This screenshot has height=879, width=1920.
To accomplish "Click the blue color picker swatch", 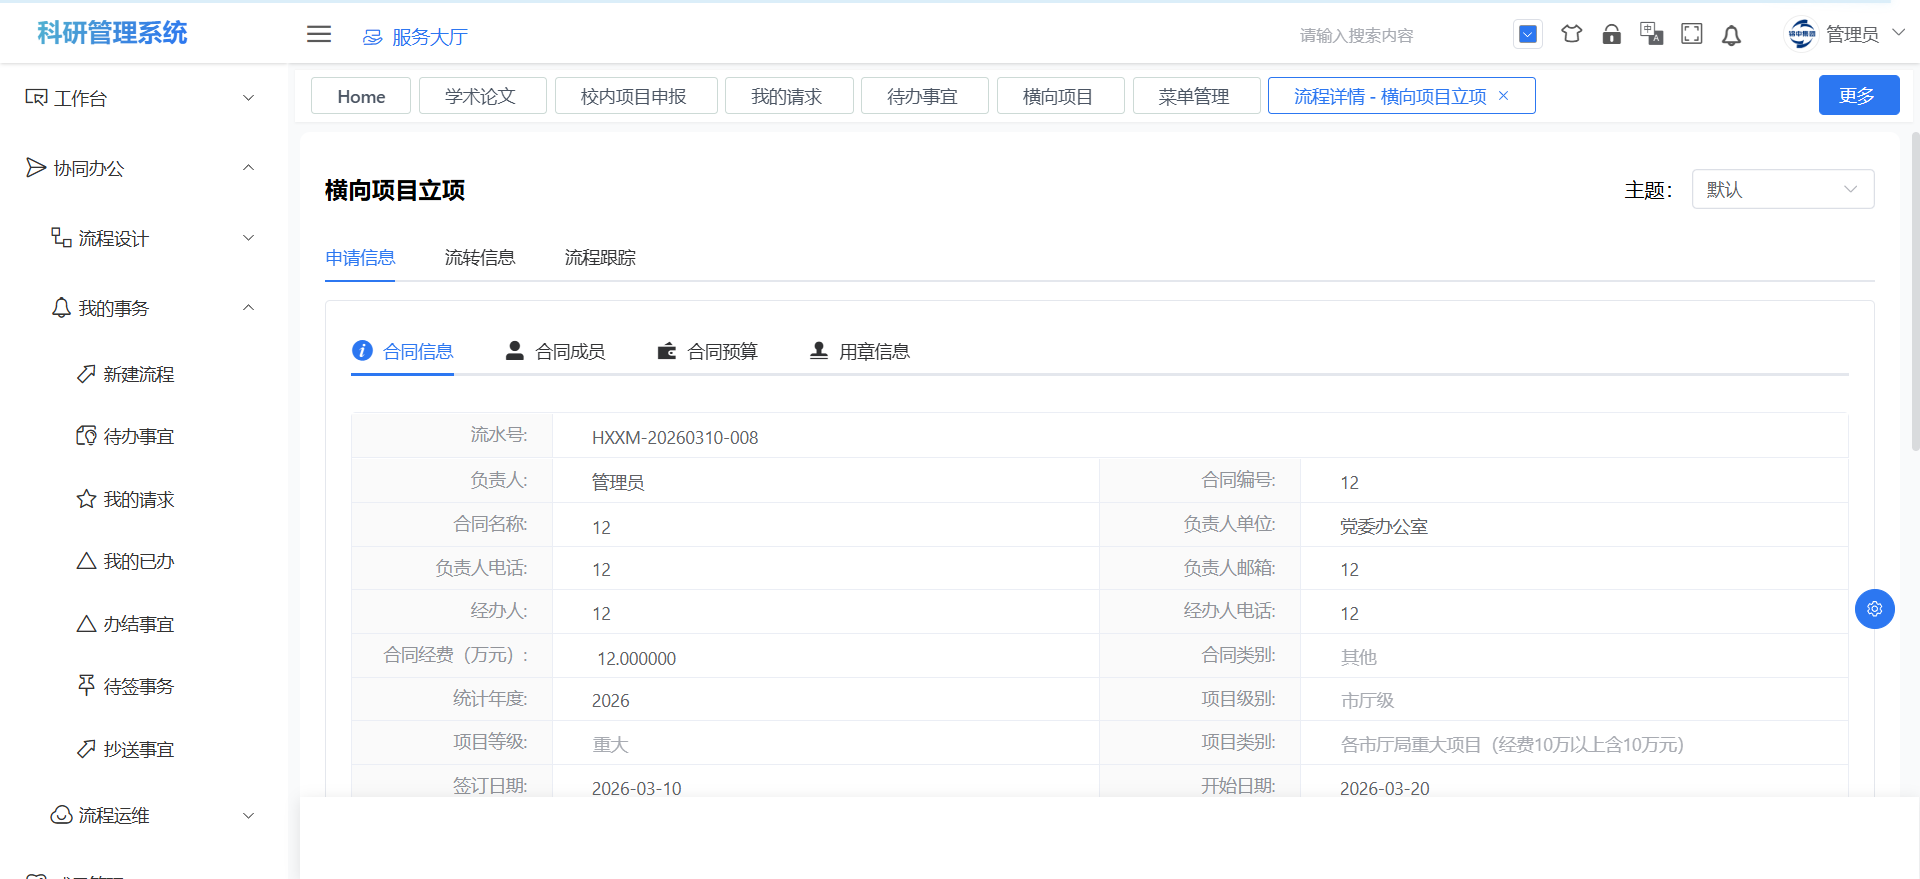I will [x=1527, y=34].
